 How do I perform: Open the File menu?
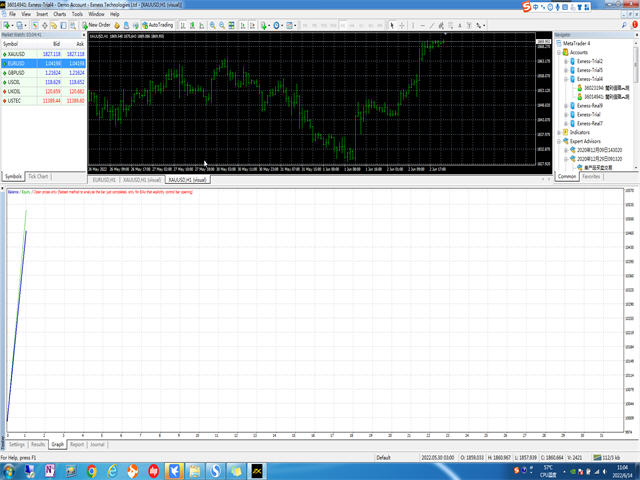[12, 14]
